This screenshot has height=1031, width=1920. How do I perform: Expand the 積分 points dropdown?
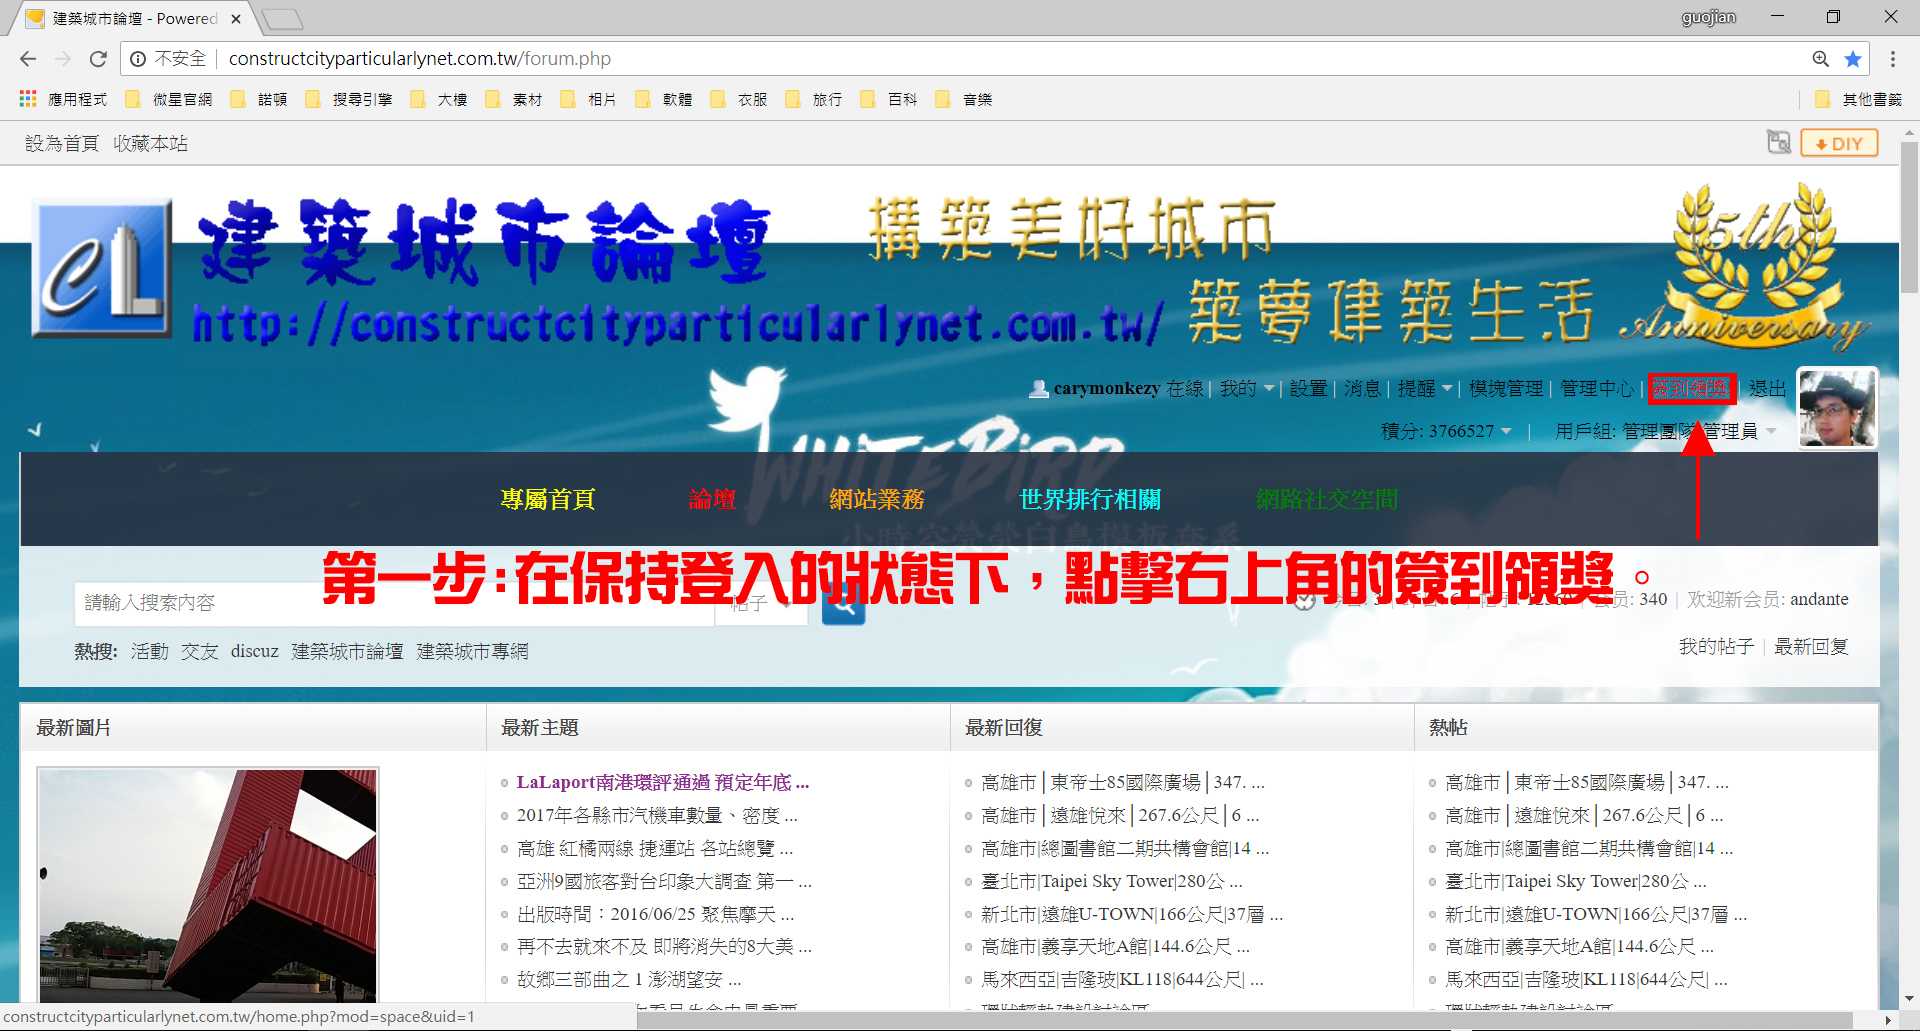point(1446,431)
